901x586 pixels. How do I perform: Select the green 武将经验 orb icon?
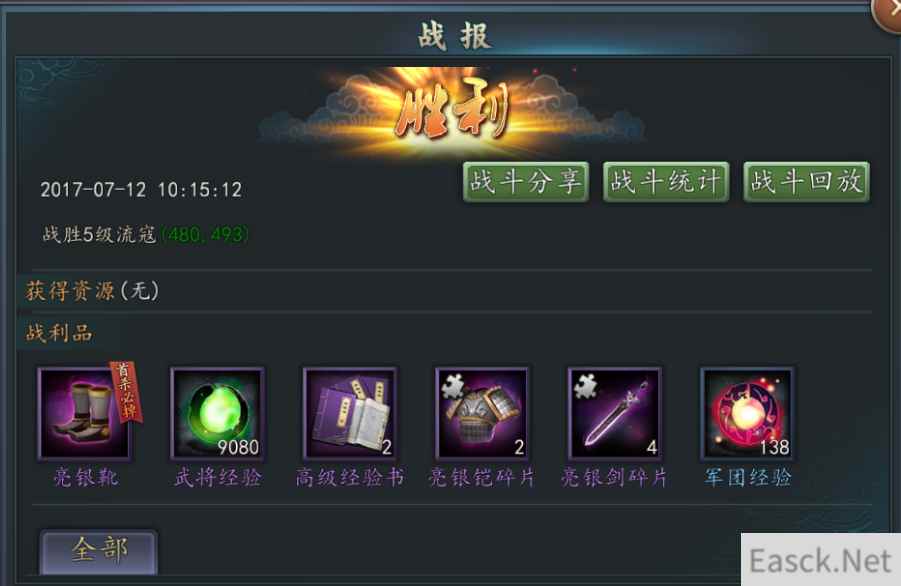(218, 414)
